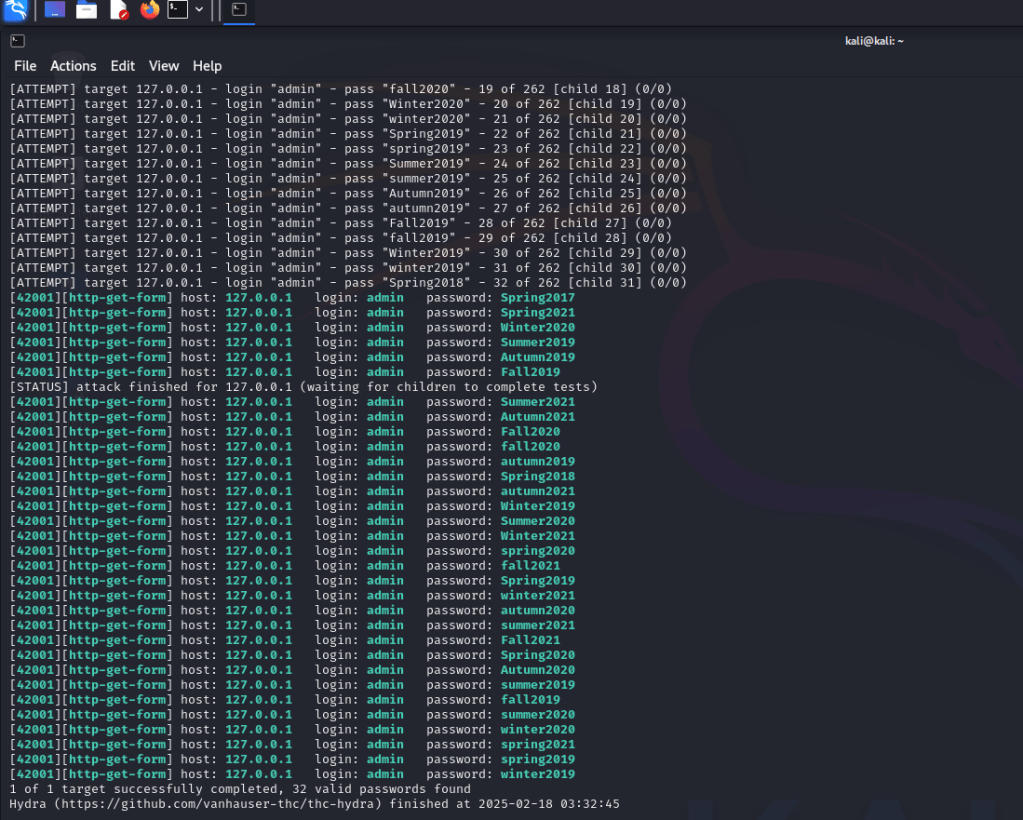Open the Actions menu

73,66
